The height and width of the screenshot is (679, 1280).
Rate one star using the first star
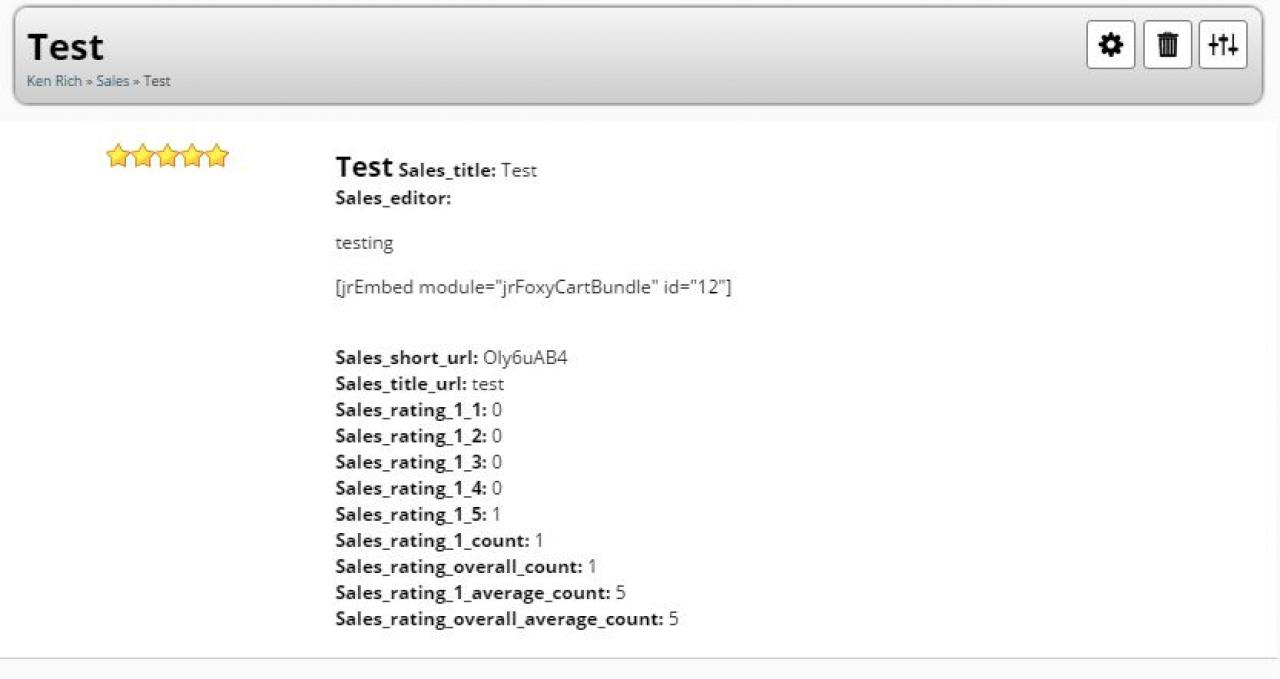click(118, 156)
